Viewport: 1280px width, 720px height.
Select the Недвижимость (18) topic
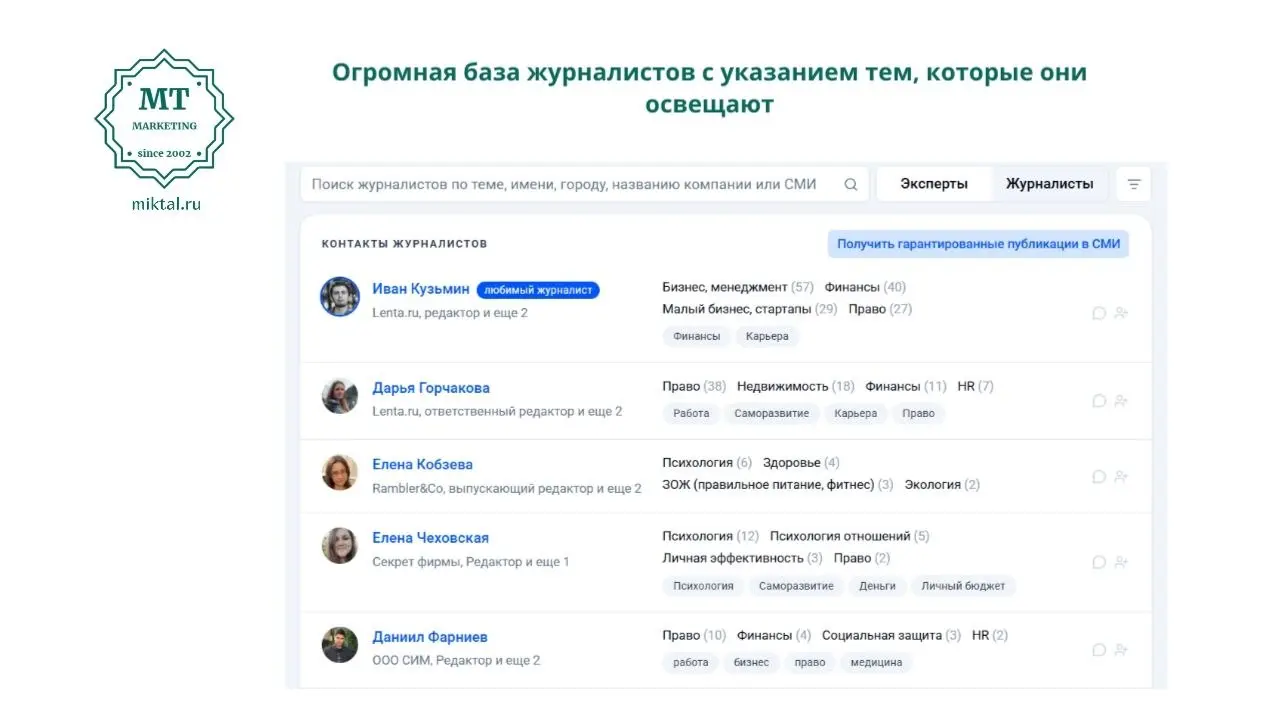[796, 386]
